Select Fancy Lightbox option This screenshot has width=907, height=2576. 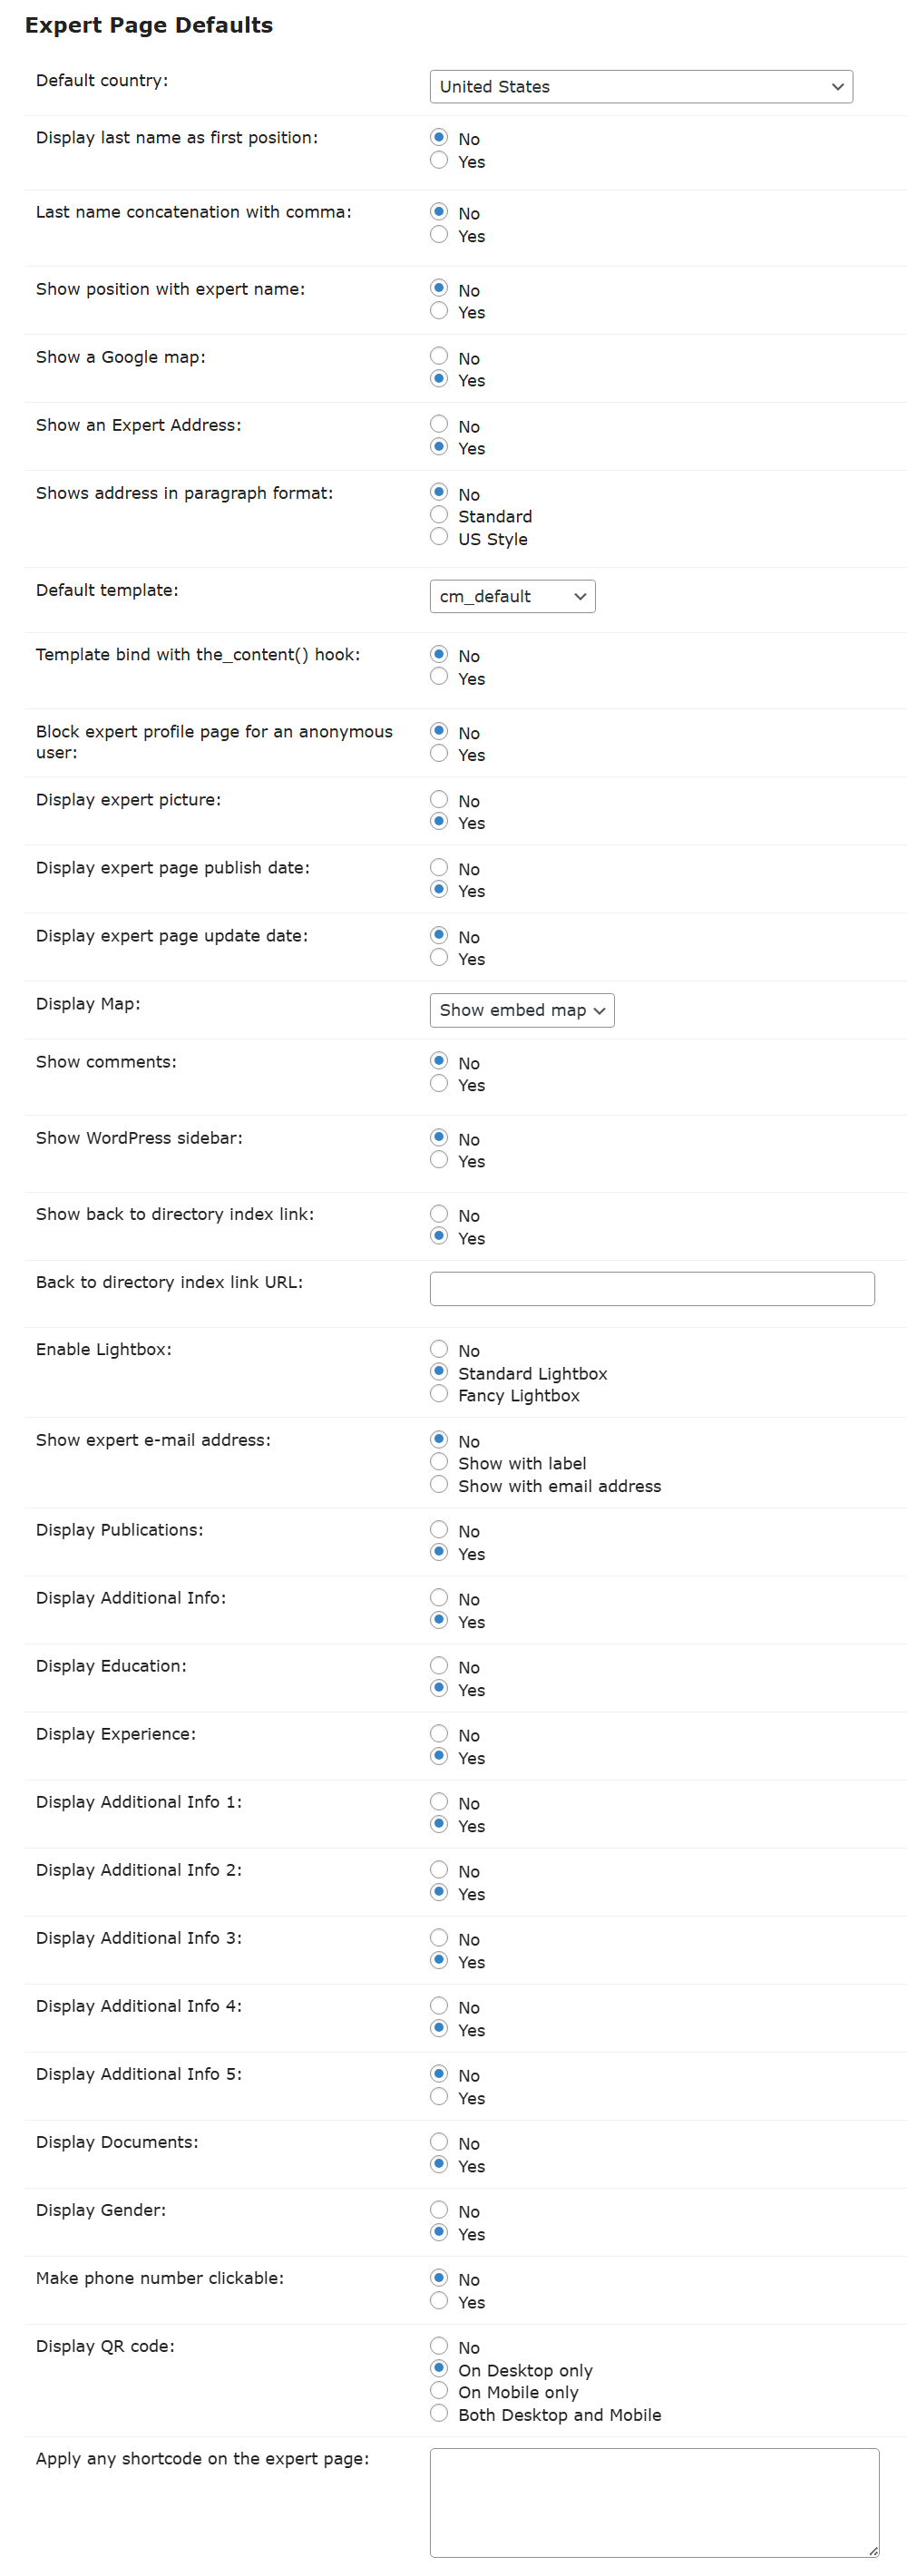[439, 1393]
